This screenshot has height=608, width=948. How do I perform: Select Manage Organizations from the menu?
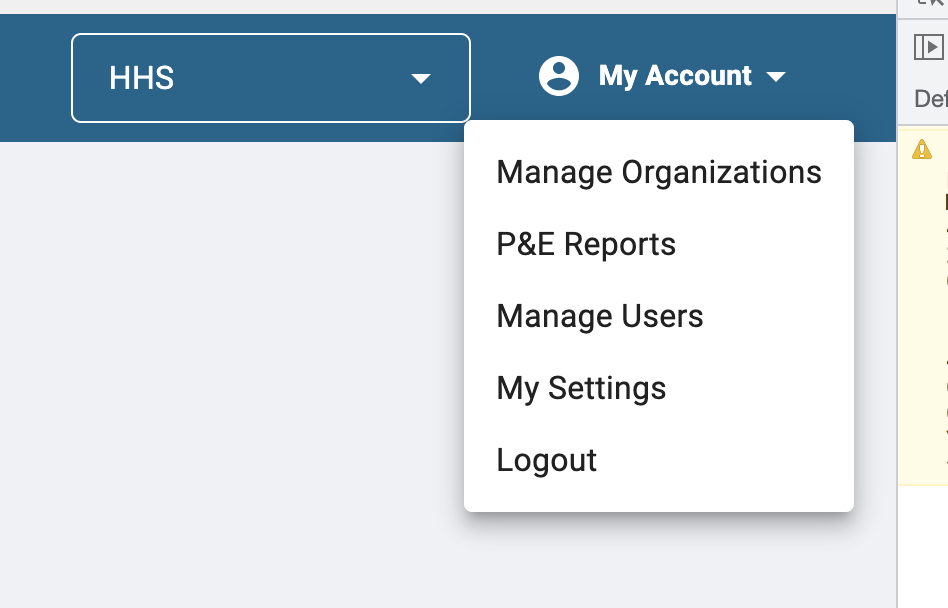point(659,172)
